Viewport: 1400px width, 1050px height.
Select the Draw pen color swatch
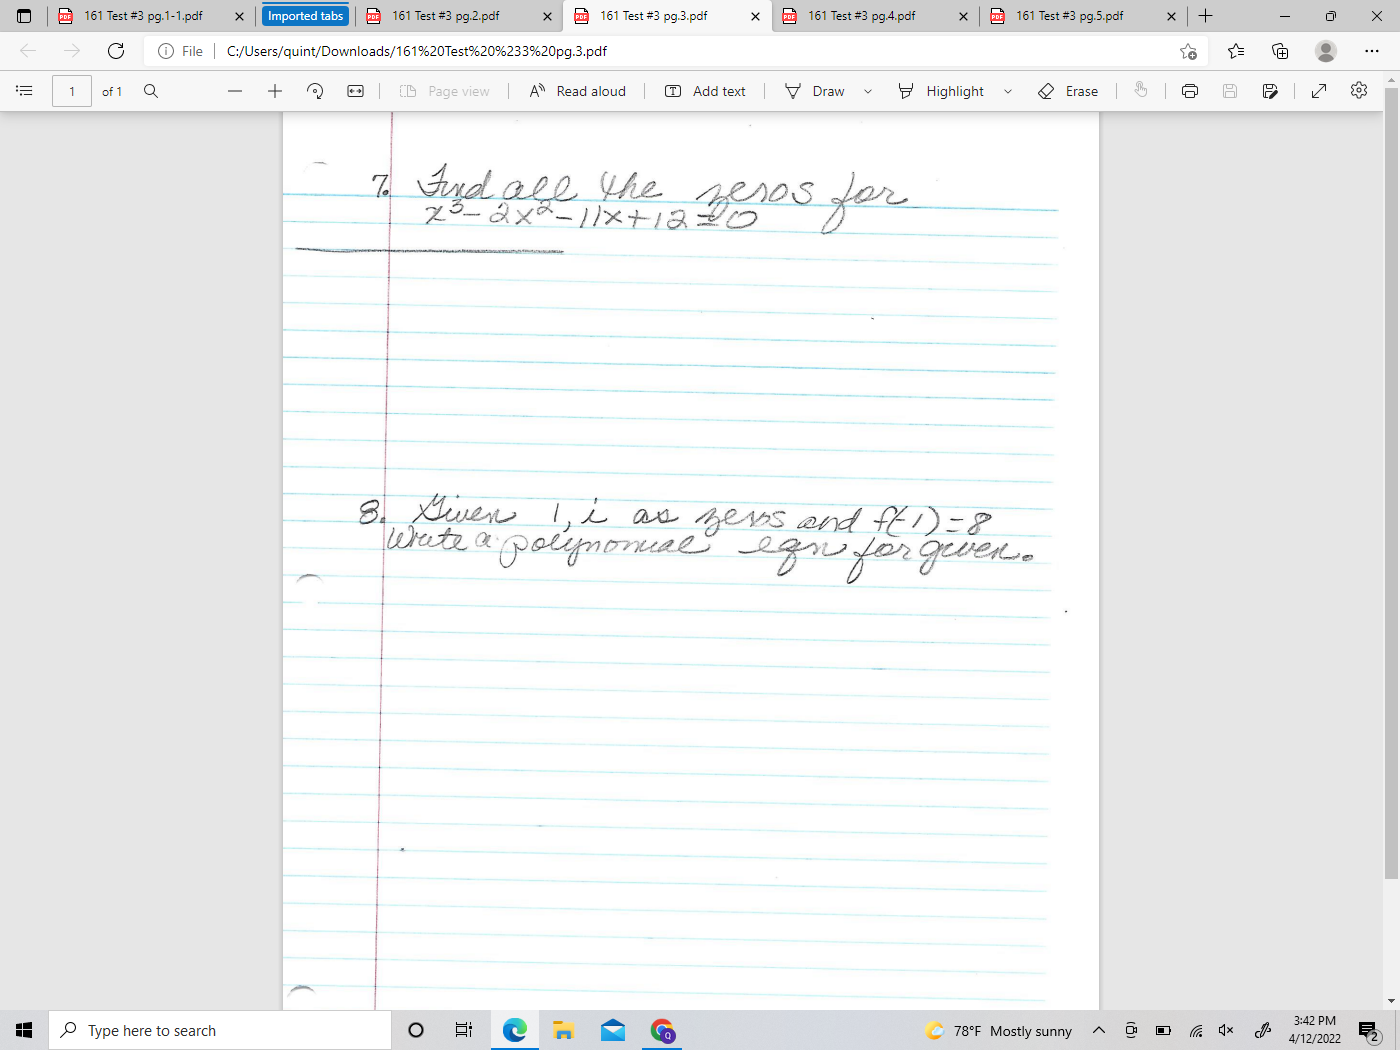[x=791, y=91]
